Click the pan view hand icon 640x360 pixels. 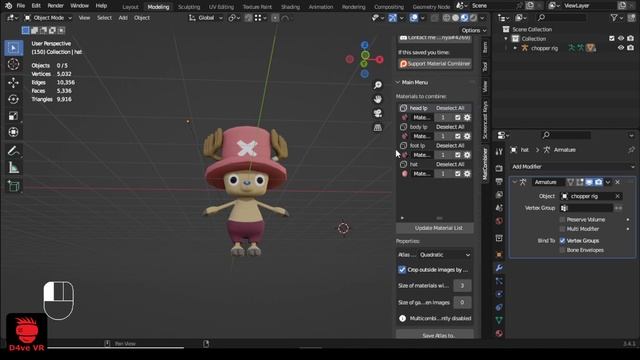(378, 99)
